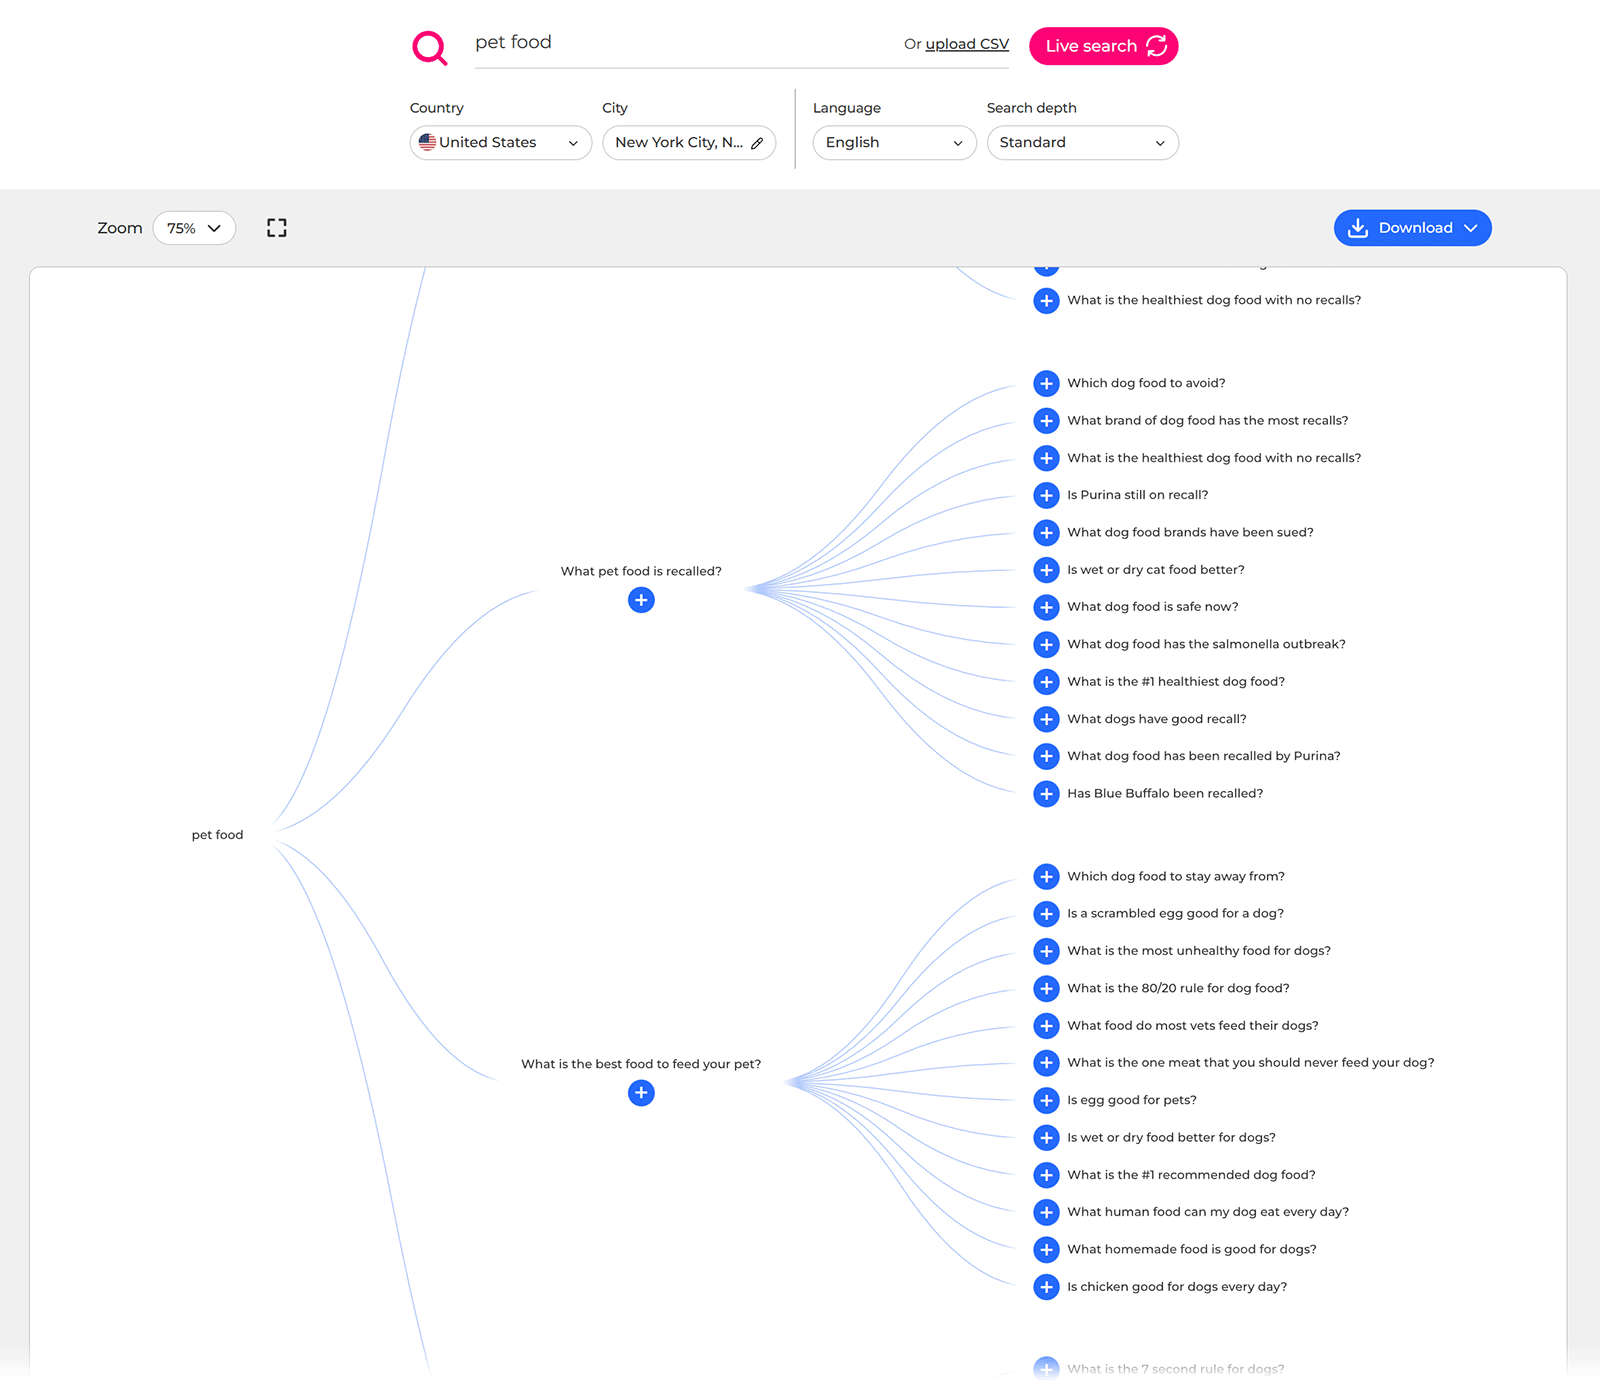
Task: Expand 'What is the best food to feed your pet?'
Action: [641, 1093]
